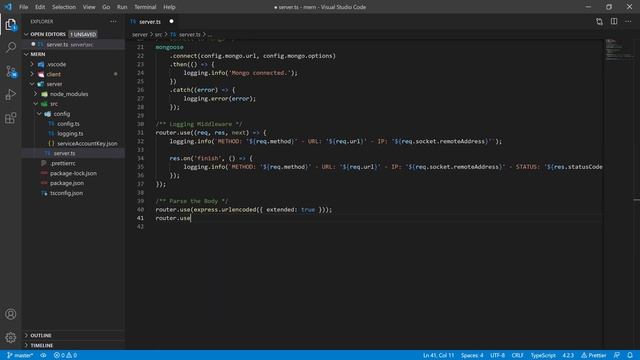The height and width of the screenshot is (360, 640).
Task: Click the master branch status item
Action: point(20,355)
